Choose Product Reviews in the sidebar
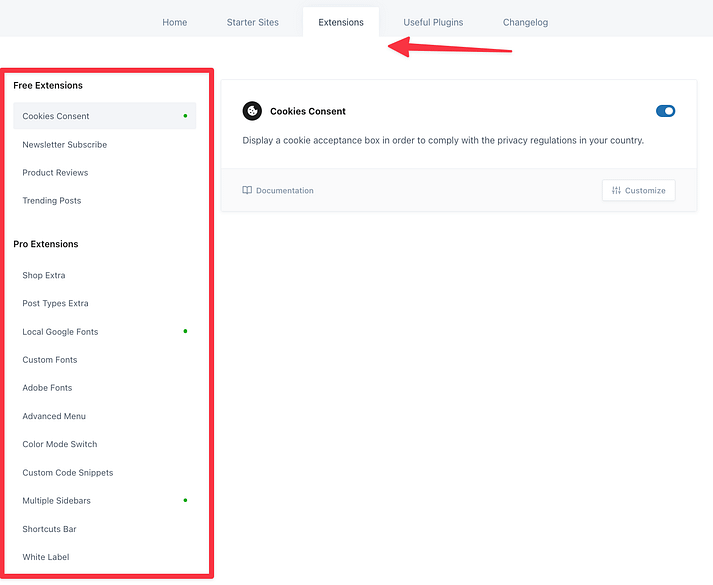Image resolution: width=713 pixels, height=585 pixels. (x=55, y=173)
